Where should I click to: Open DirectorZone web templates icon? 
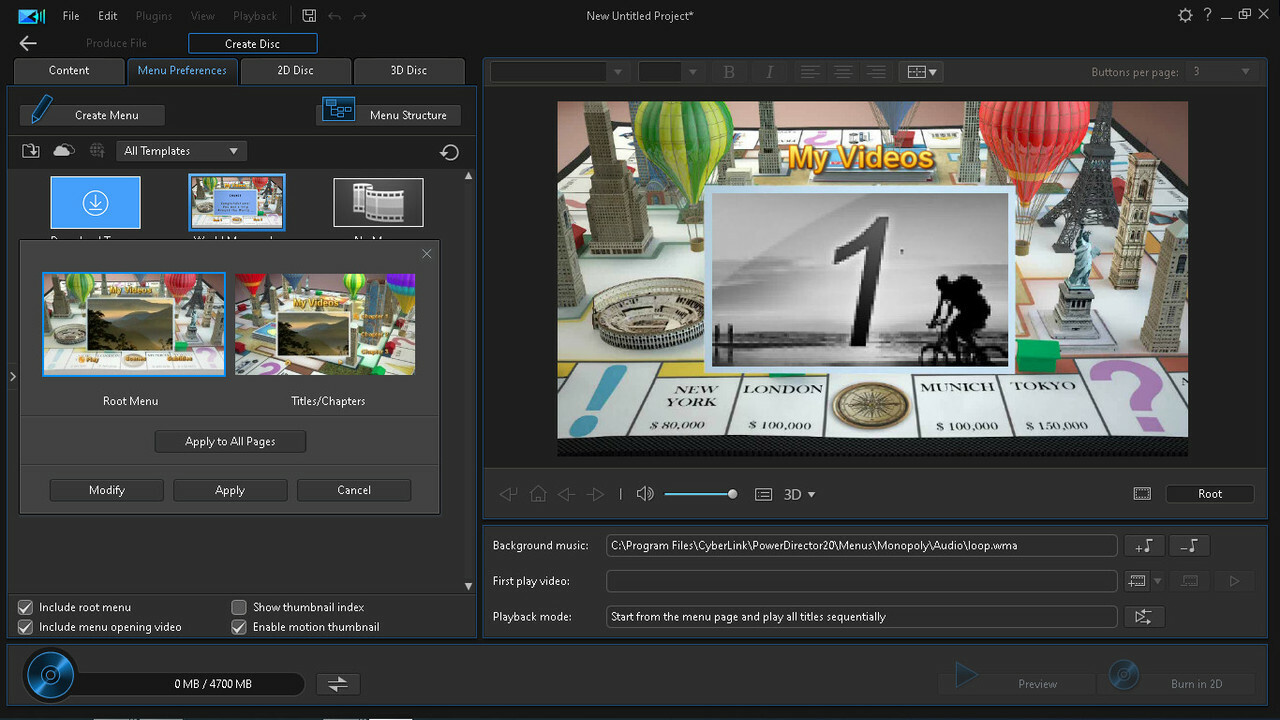[97, 151]
